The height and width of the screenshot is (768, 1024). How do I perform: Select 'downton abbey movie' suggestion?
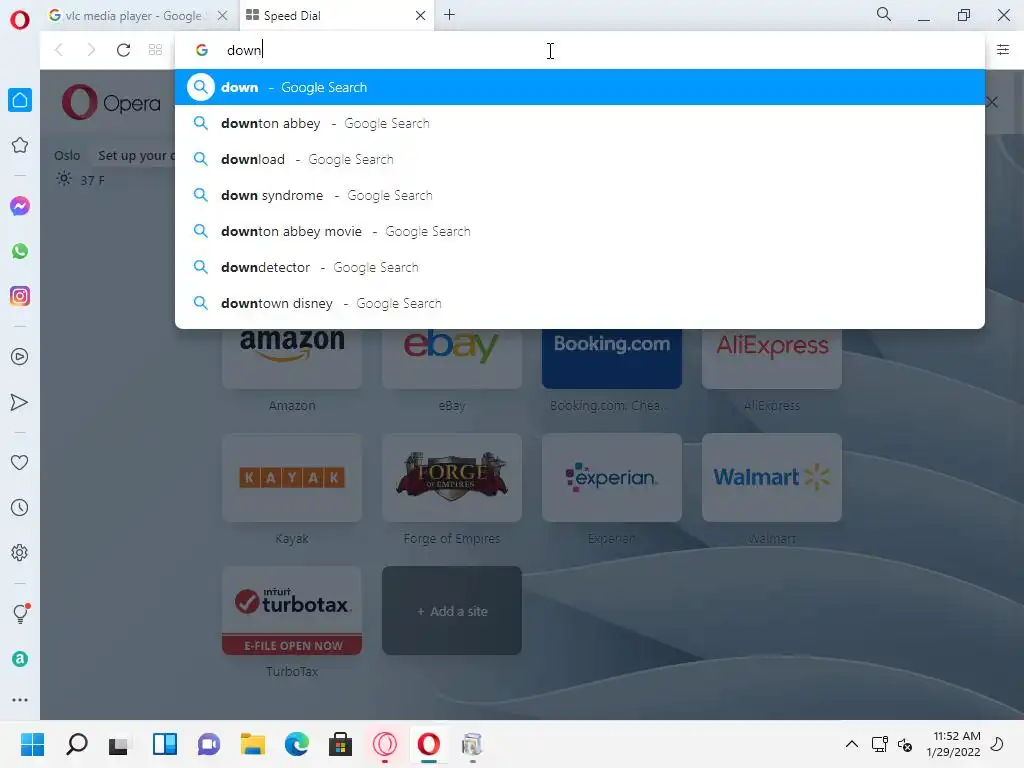coord(580,231)
